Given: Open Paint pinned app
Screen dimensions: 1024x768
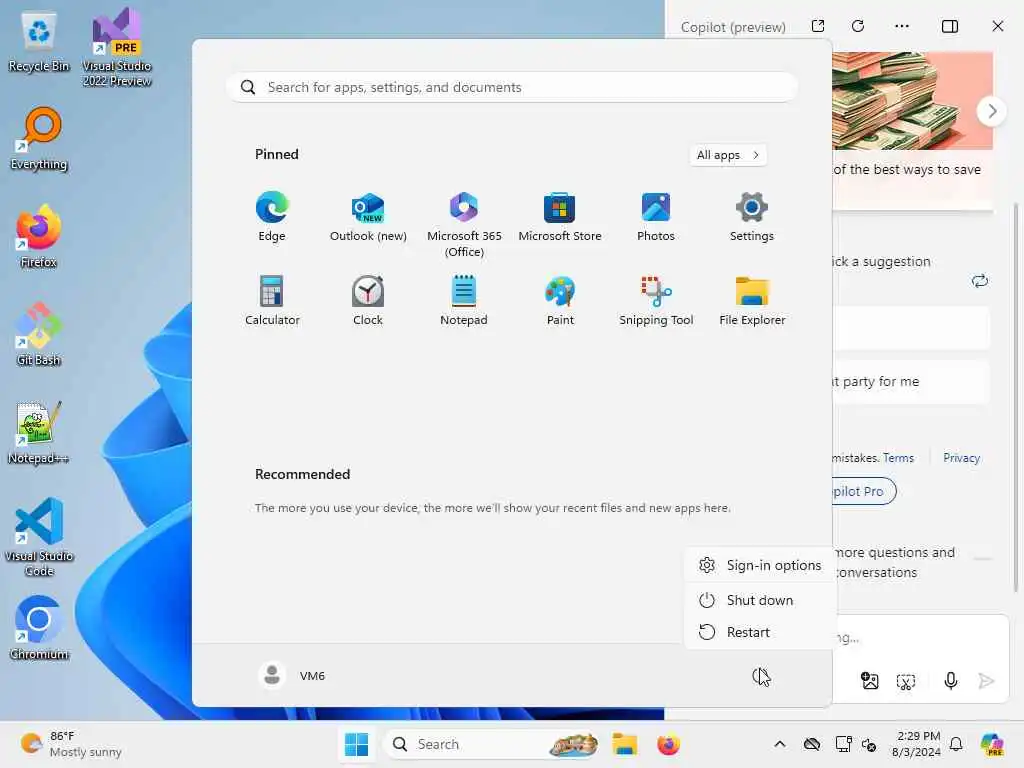Looking at the screenshot, I should tap(560, 300).
